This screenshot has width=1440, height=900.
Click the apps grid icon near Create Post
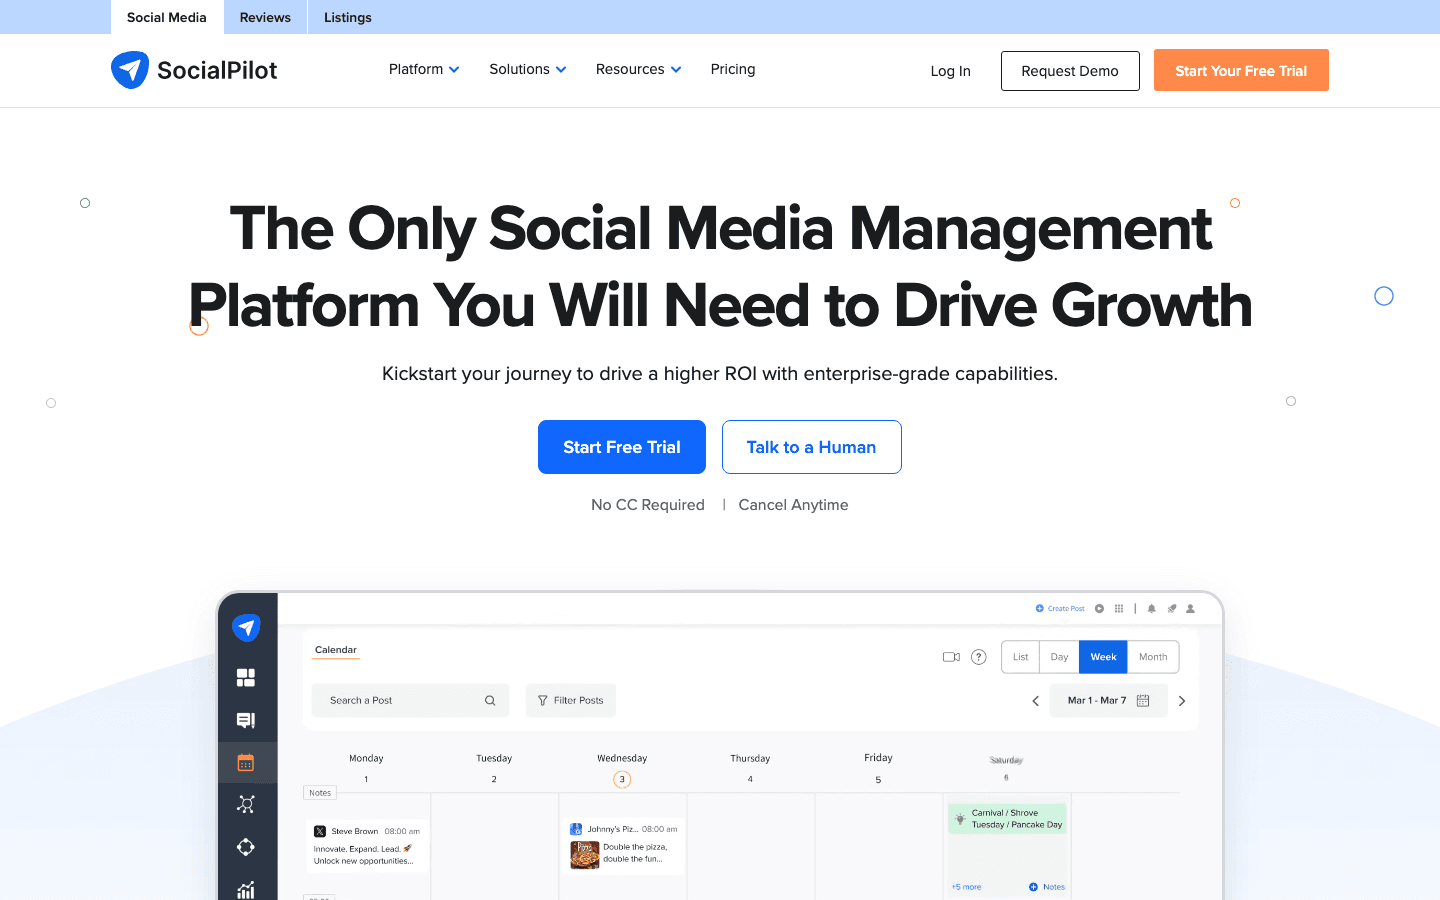(x=1119, y=608)
